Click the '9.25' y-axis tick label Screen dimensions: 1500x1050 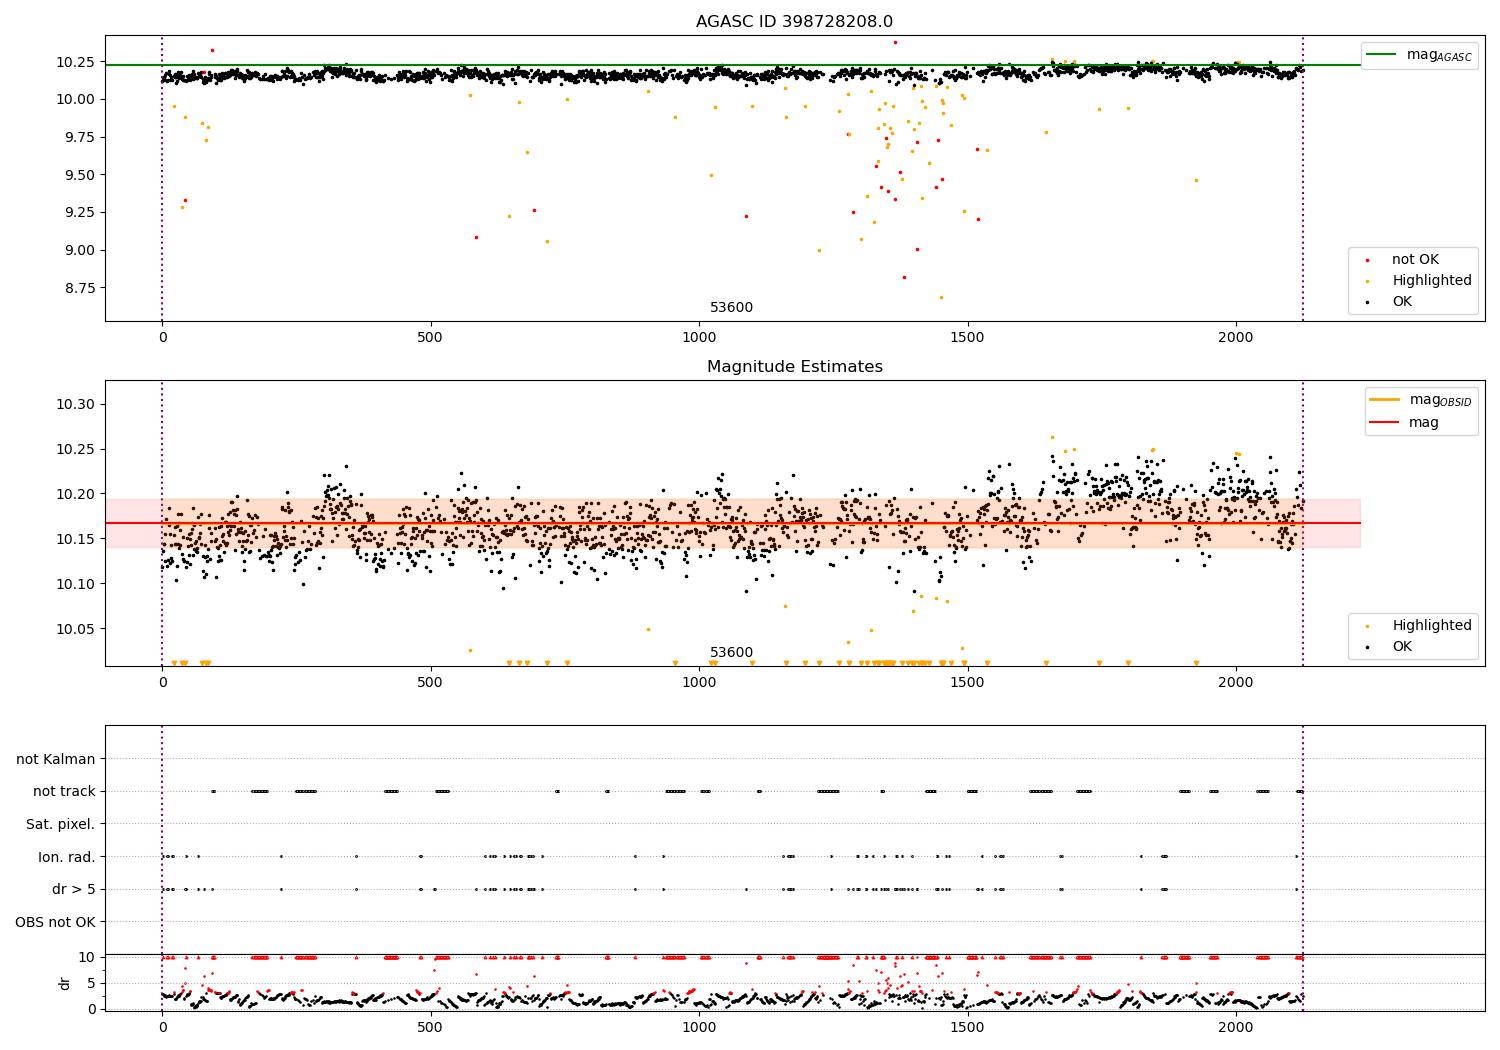coord(80,212)
